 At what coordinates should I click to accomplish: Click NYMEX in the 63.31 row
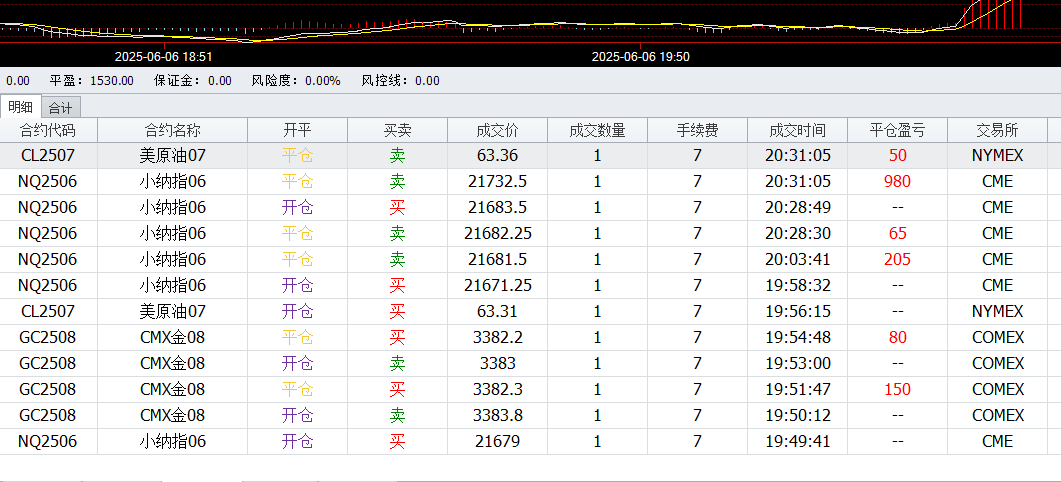coord(997,311)
